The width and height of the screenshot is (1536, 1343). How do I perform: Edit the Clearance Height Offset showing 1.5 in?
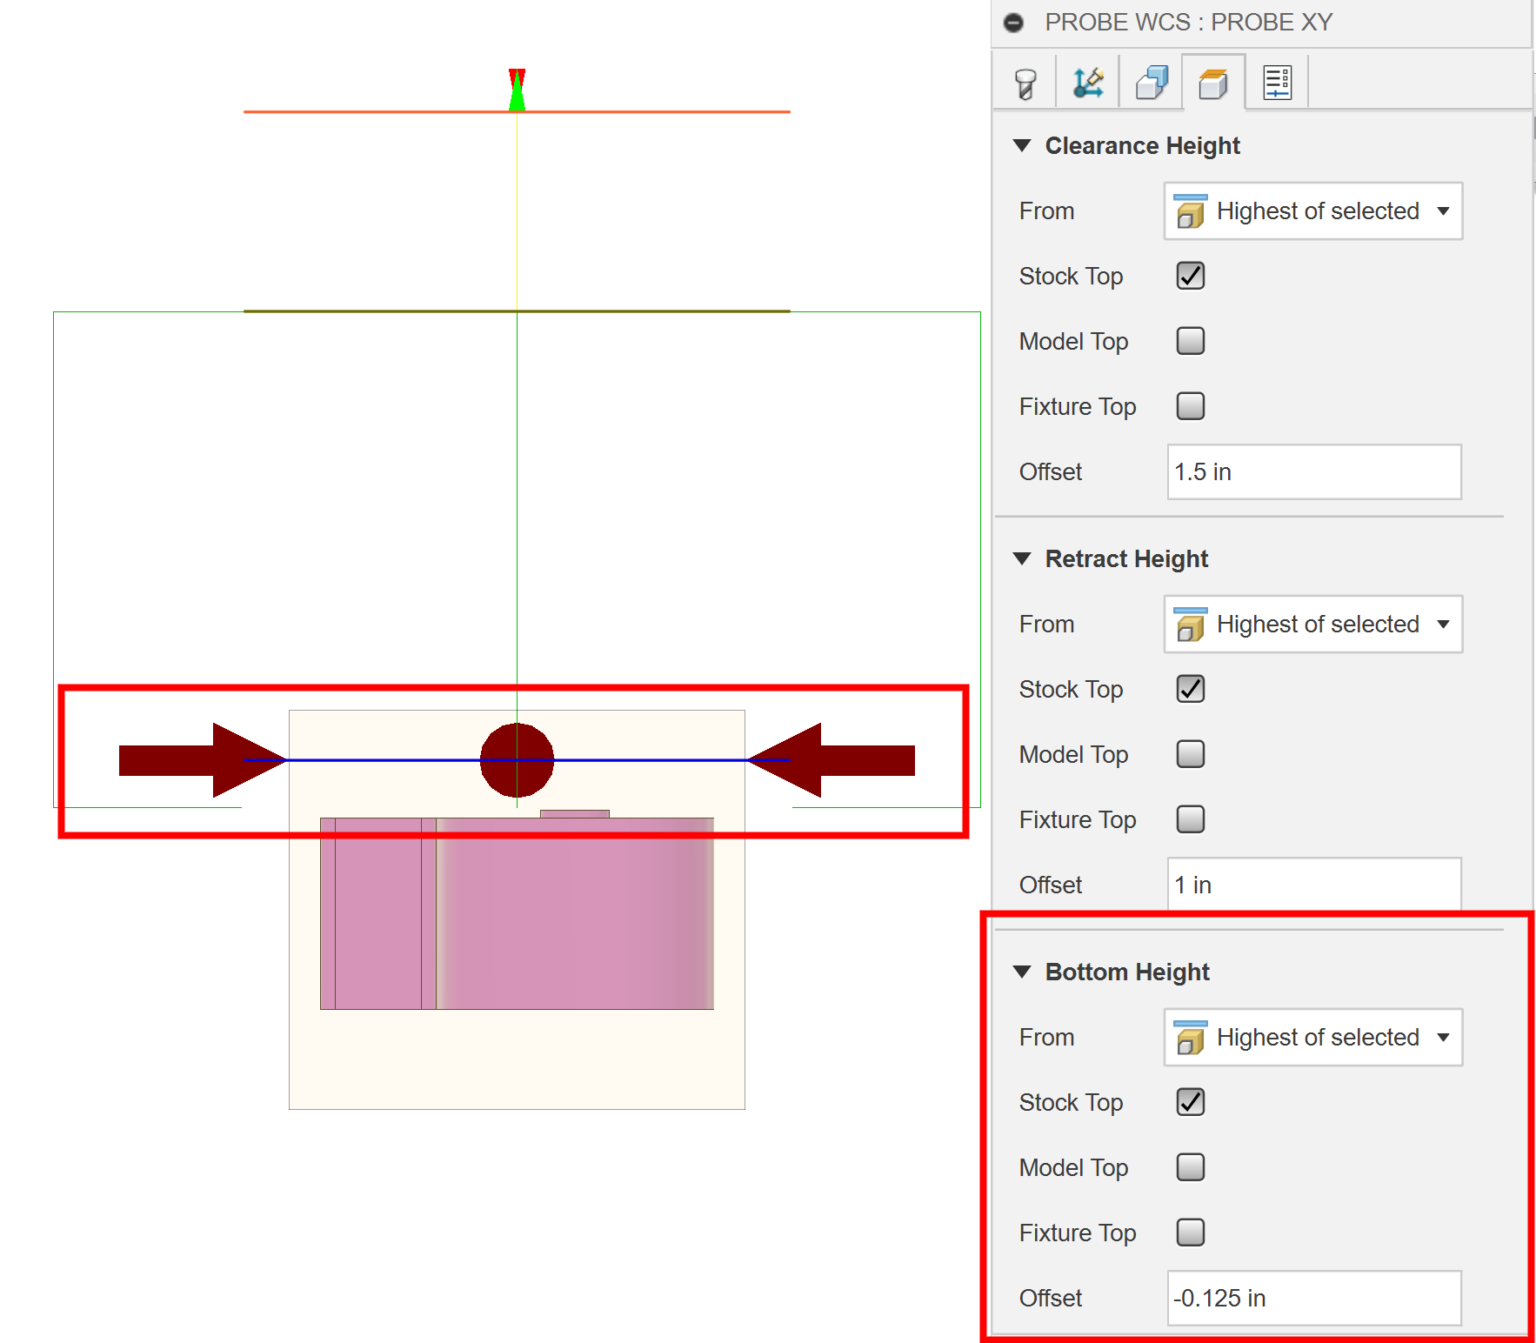point(1313,472)
